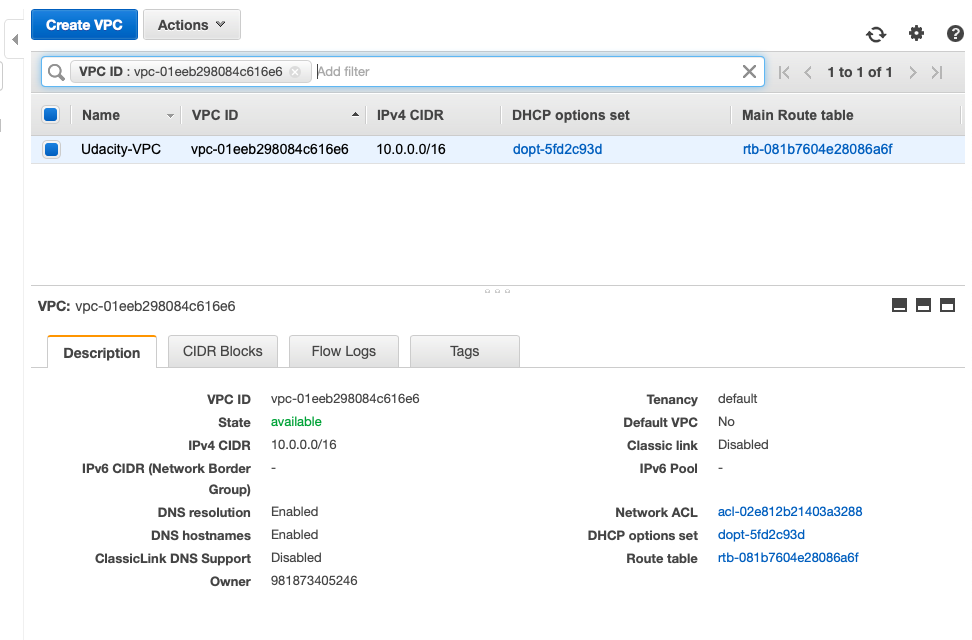Click the Create VPC button

(x=84, y=25)
